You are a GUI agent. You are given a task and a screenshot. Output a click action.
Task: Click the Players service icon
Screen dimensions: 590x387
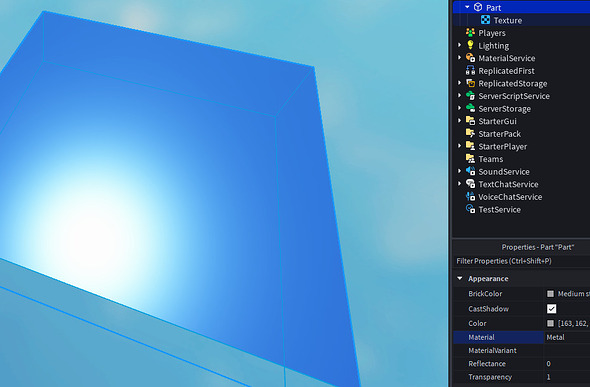pyautogui.click(x=470, y=33)
